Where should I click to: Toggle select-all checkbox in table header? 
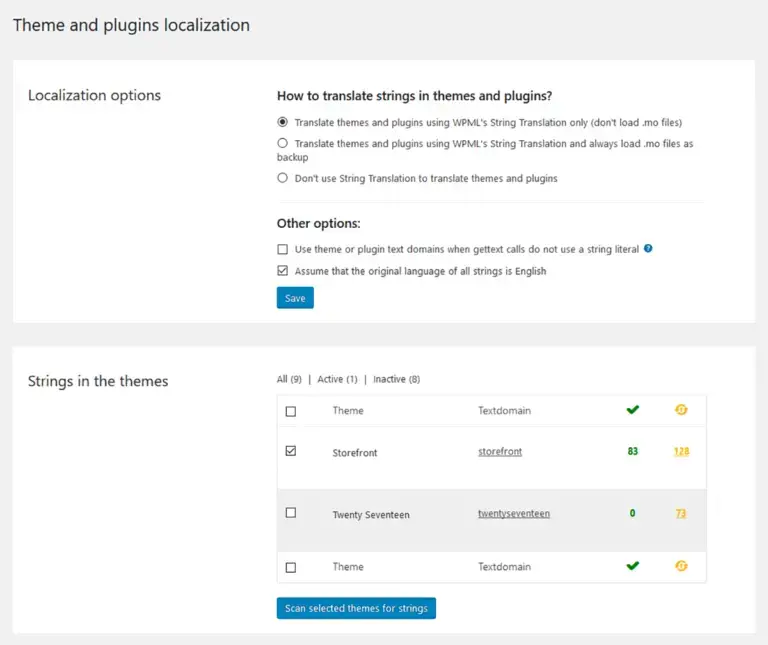(x=291, y=411)
